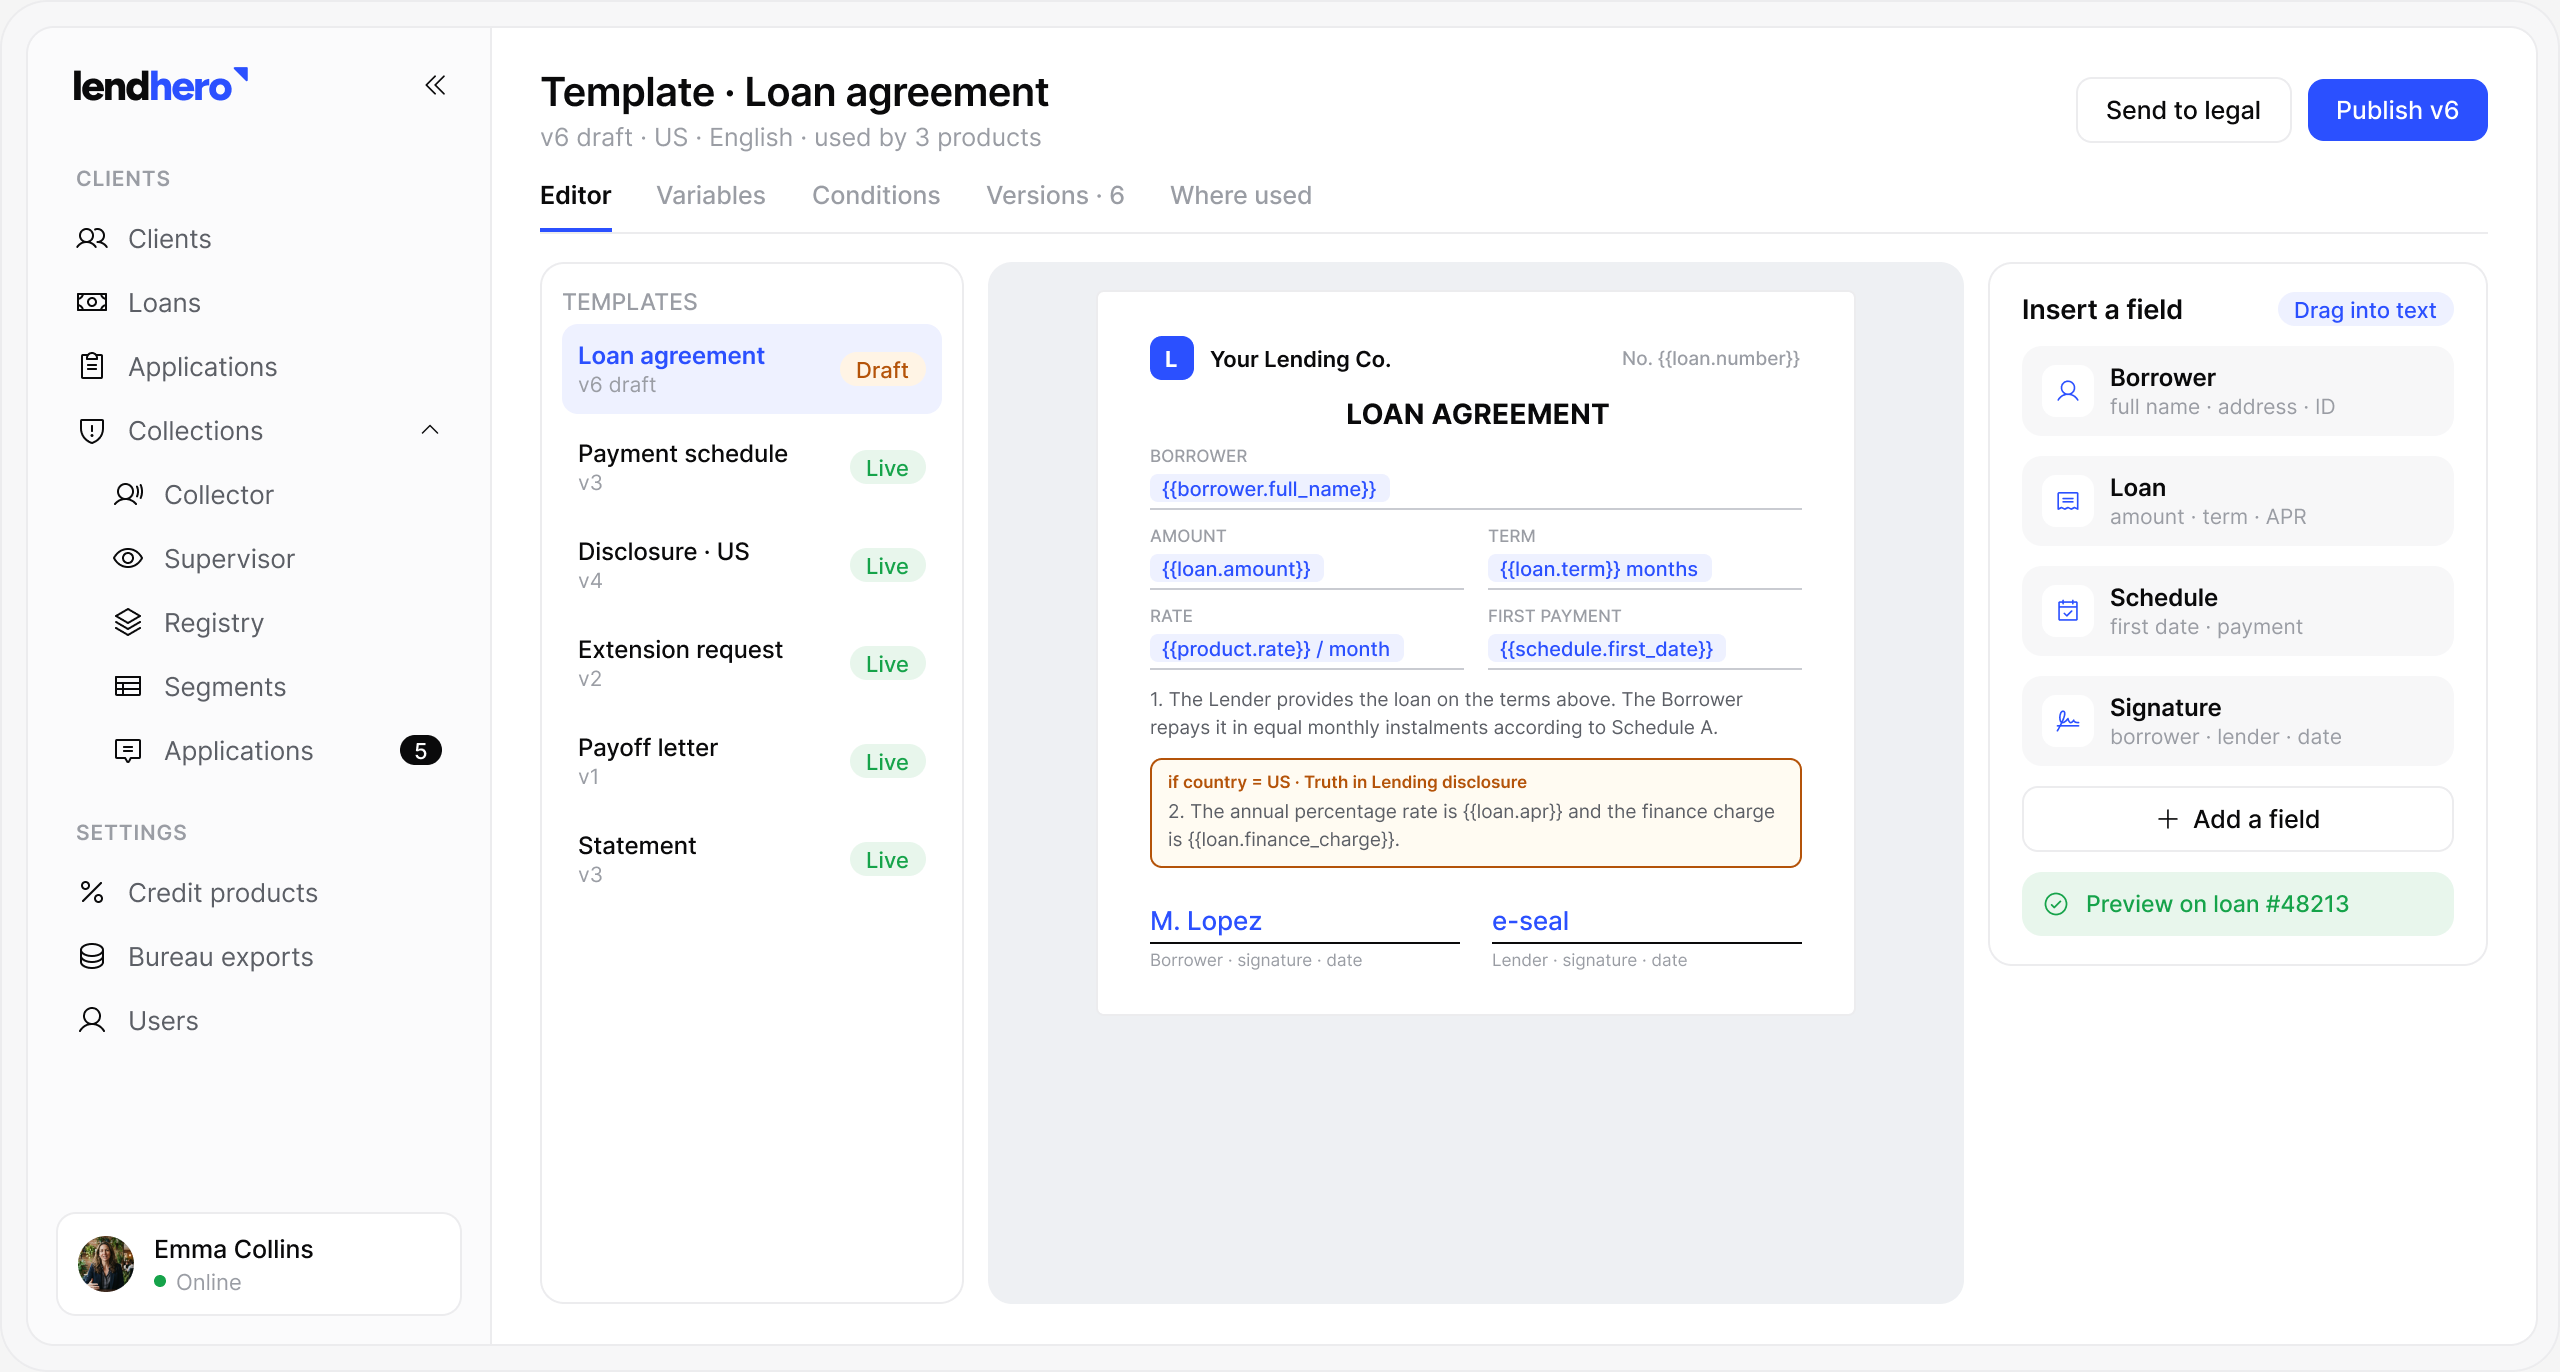The width and height of the screenshot is (2560, 1372).
Task: Click the Loan field icon
Action: click(x=2068, y=501)
